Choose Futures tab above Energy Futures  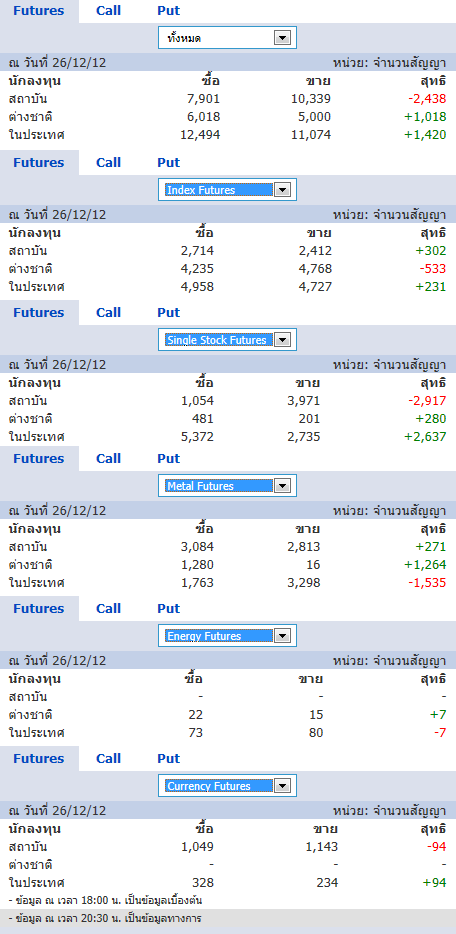click(x=39, y=609)
